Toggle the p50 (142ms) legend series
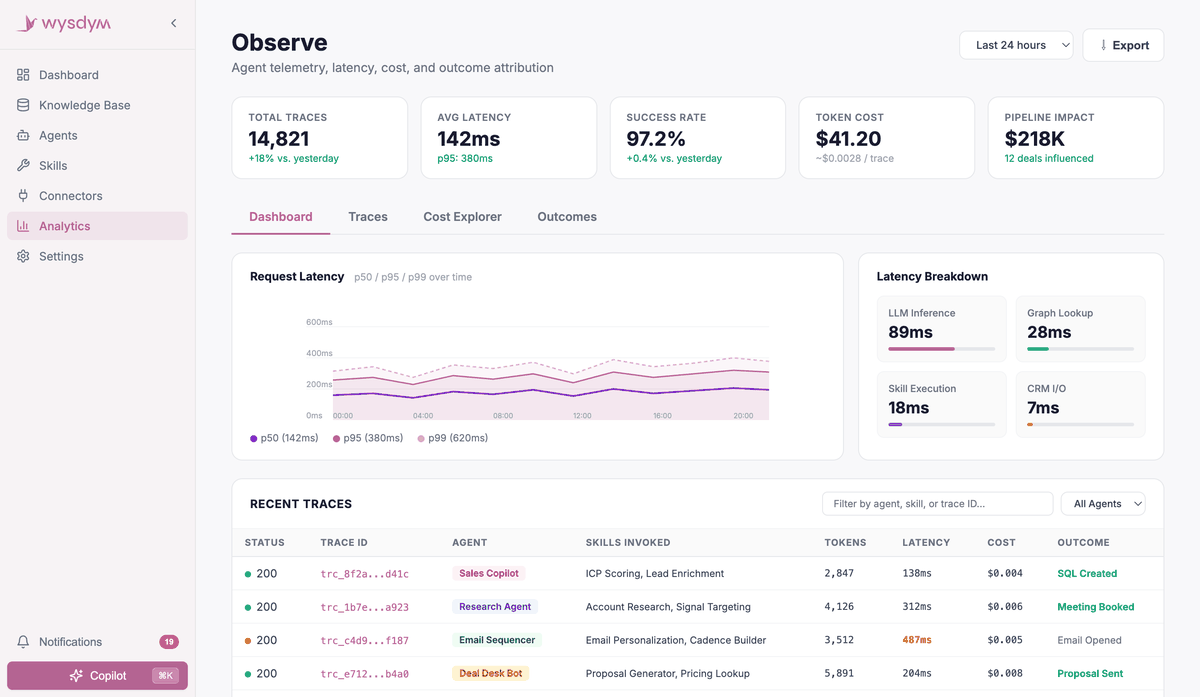The height and width of the screenshot is (697, 1200). pos(284,438)
